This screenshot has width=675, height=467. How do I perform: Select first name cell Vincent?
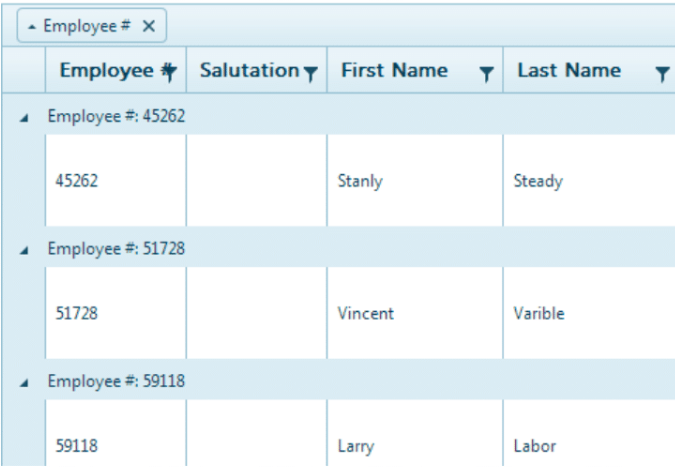(x=415, y=313)
